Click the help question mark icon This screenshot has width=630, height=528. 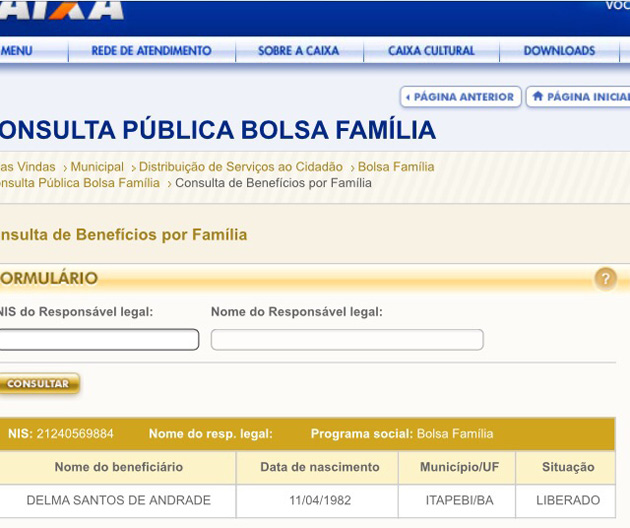(x=605, y=279)
